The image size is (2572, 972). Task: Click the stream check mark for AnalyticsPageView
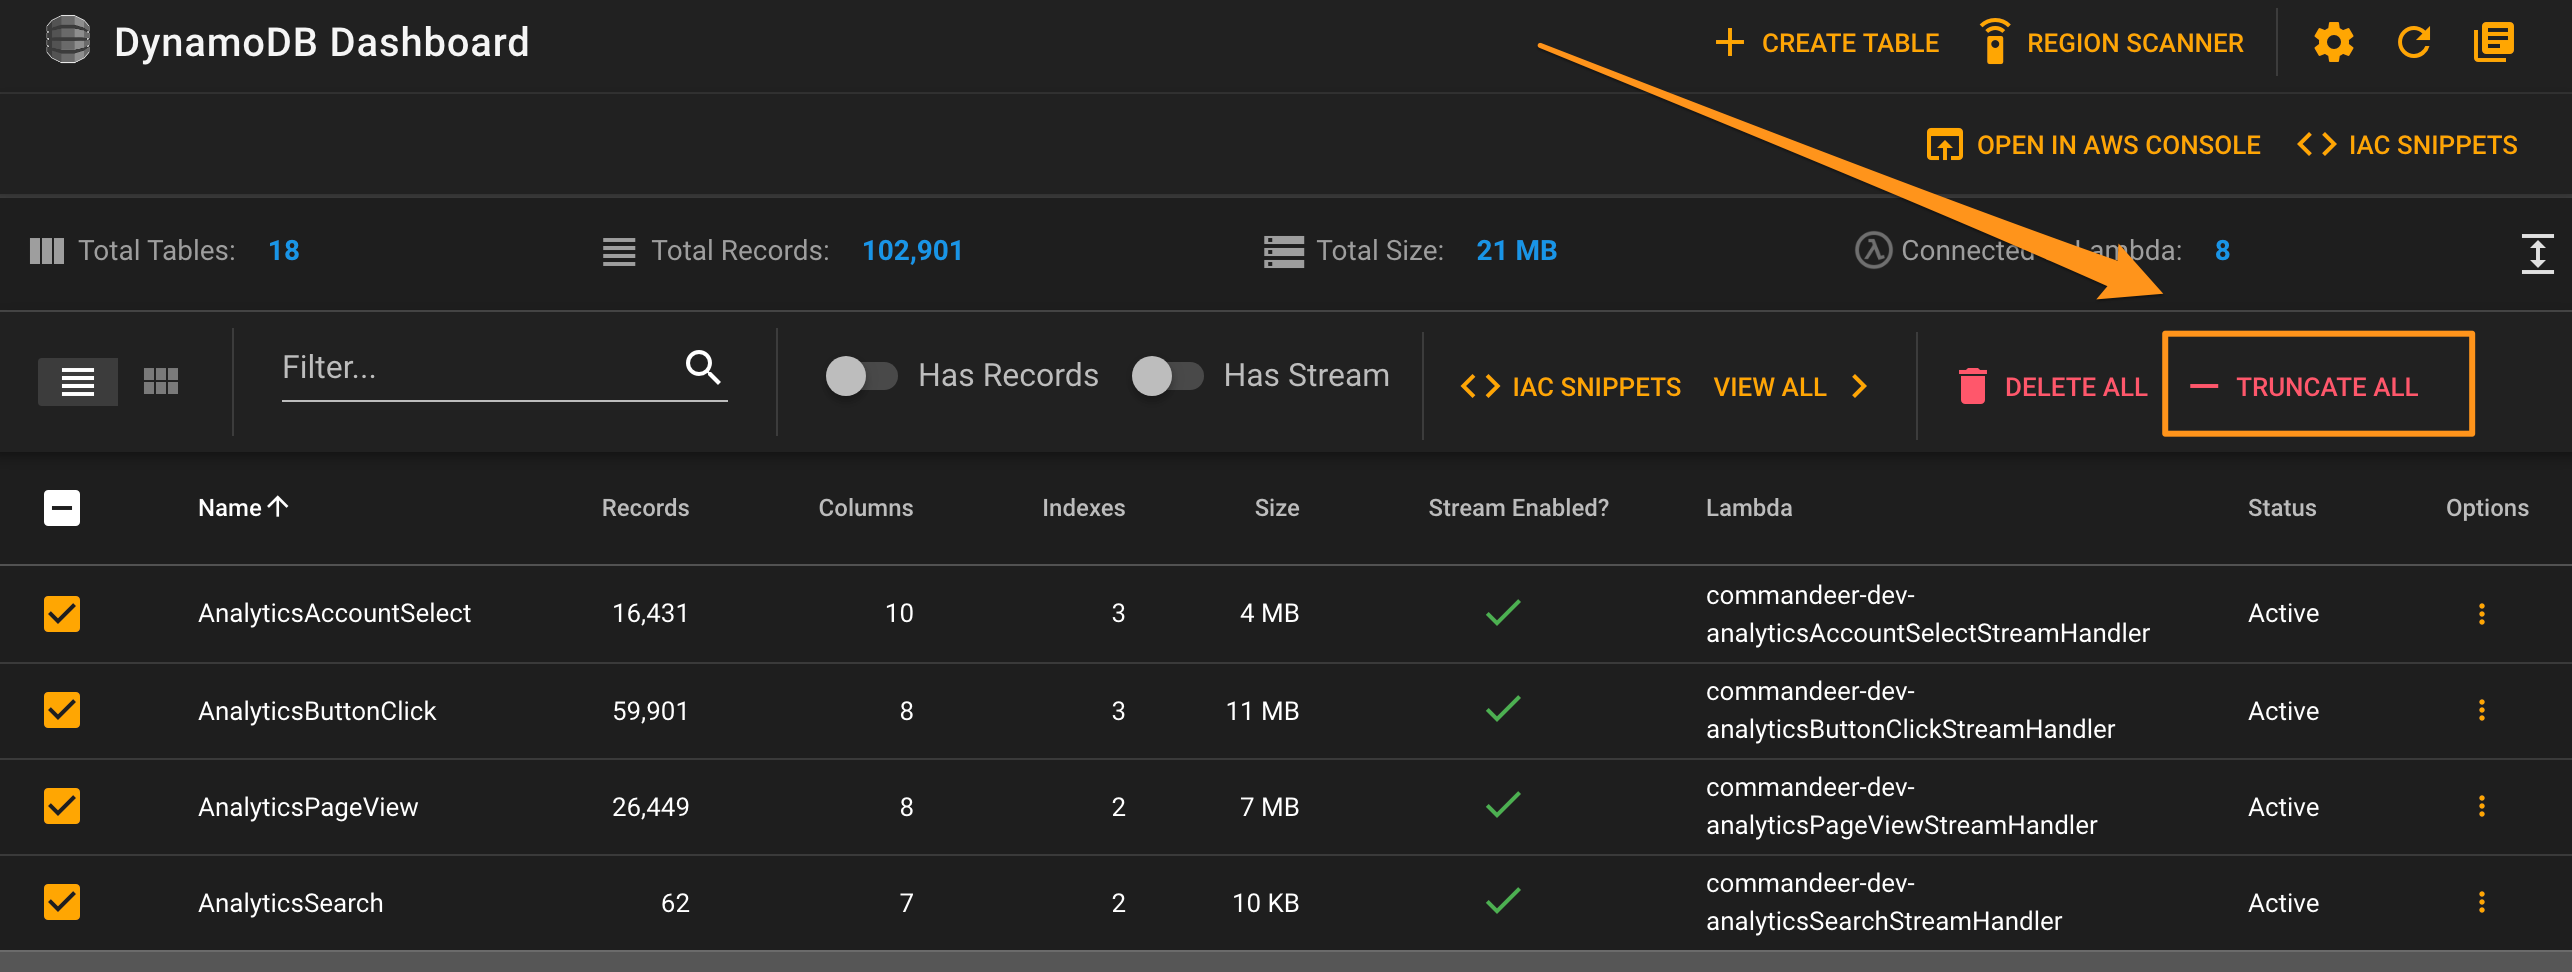[x=1503, y=804]
